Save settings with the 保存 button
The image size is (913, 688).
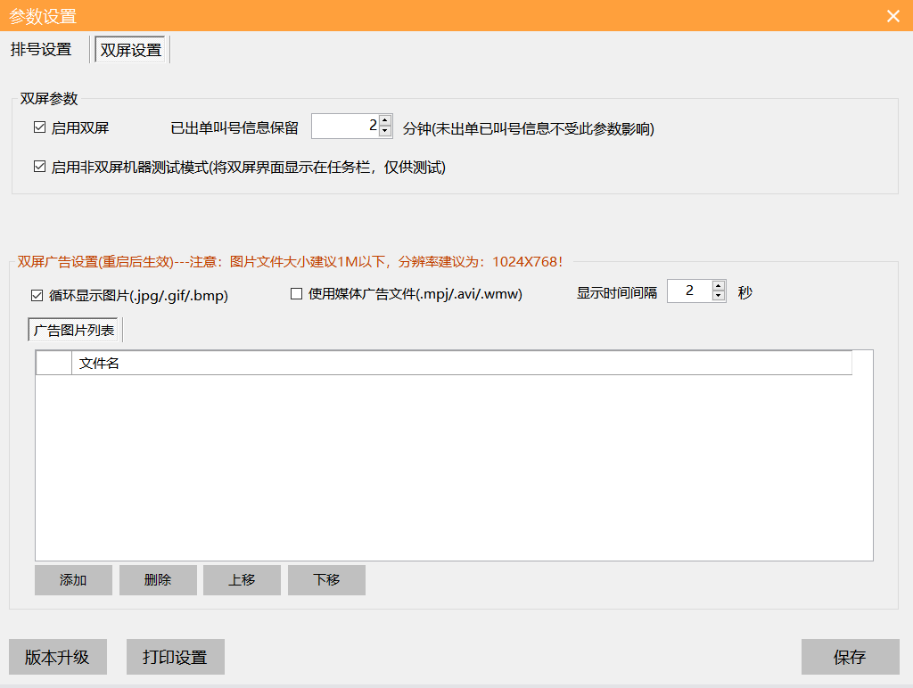coord(849,657)
